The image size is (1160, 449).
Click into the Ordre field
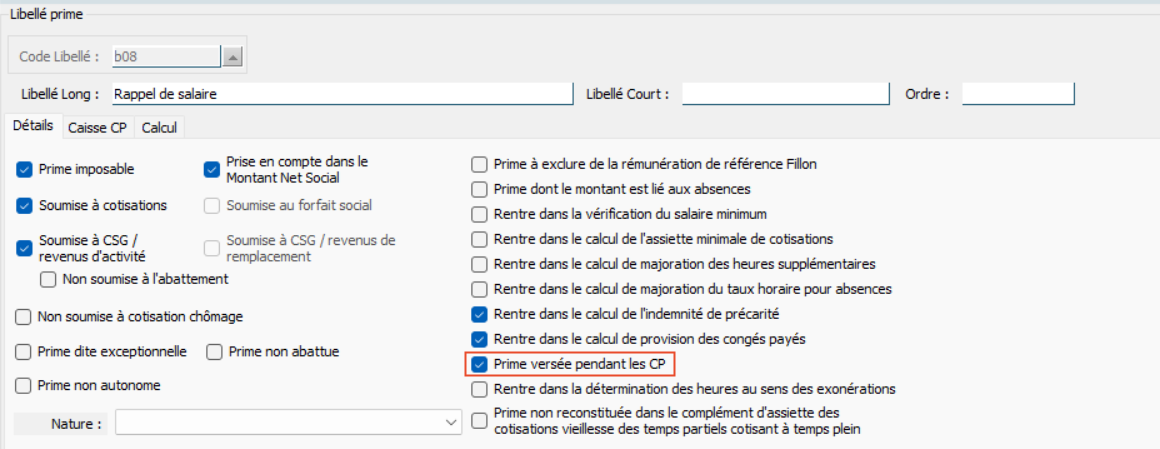[1017, 94]
